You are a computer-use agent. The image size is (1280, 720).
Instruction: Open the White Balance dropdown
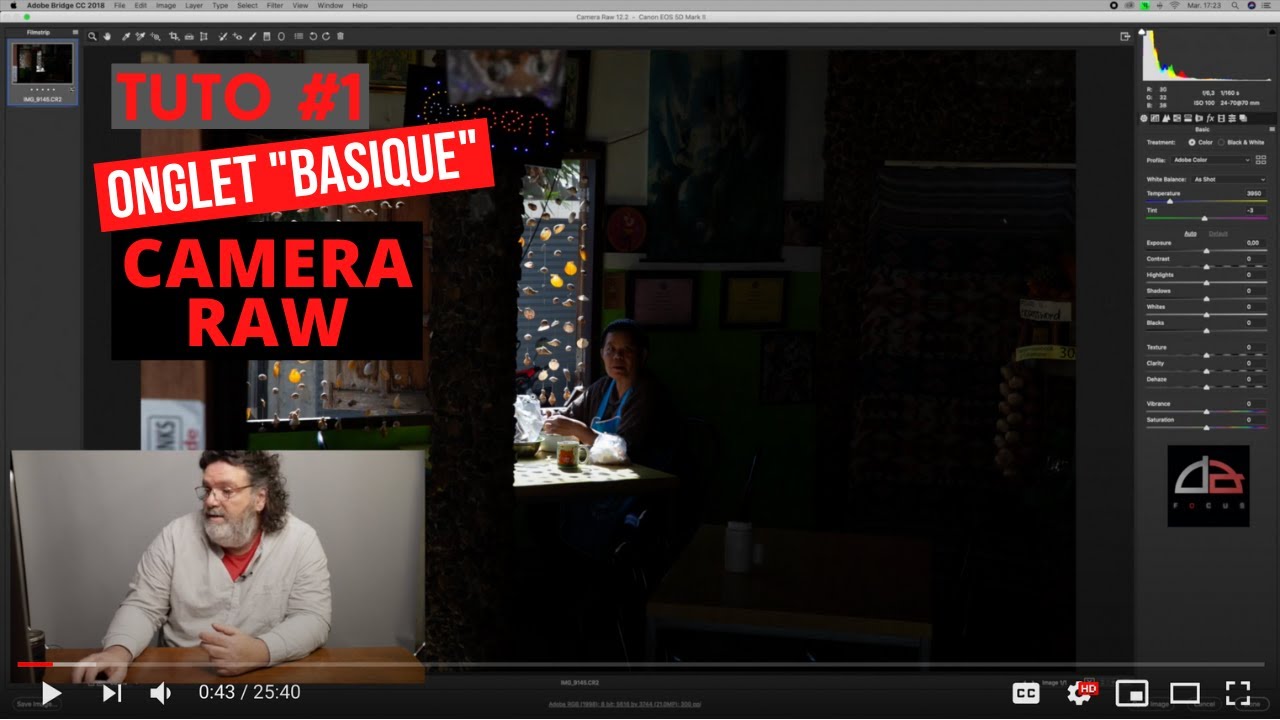point(1229,180)
